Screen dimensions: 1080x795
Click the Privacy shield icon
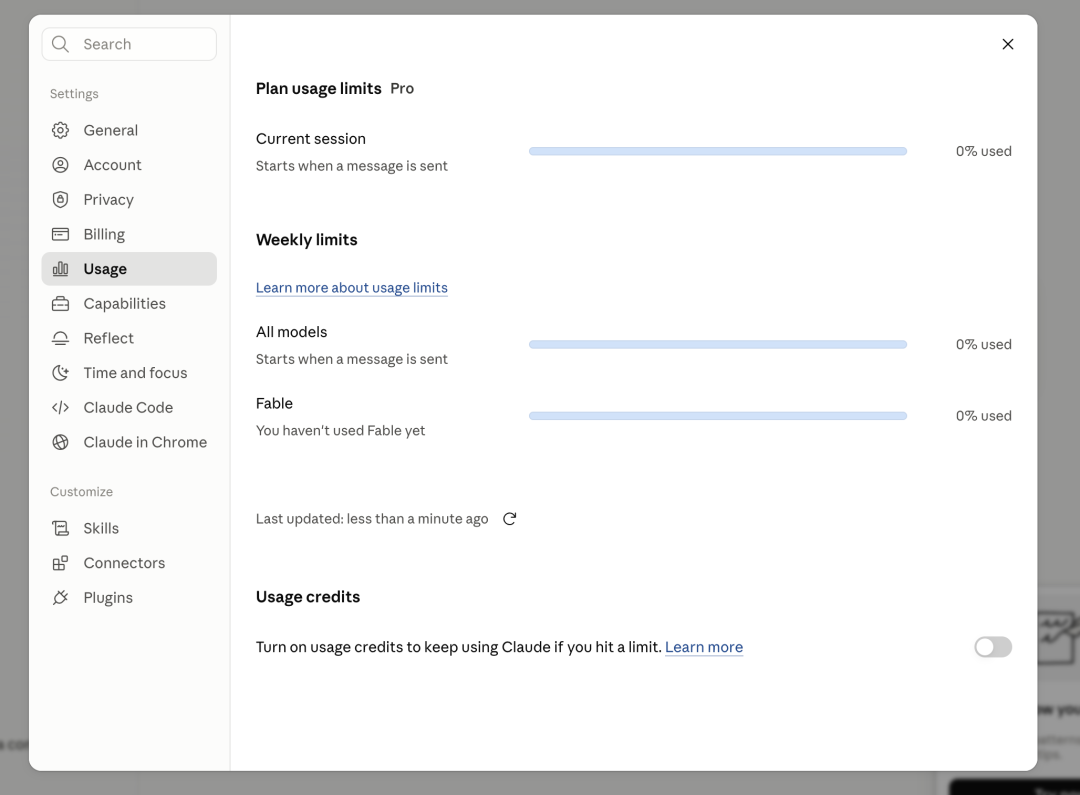point(61,200)
